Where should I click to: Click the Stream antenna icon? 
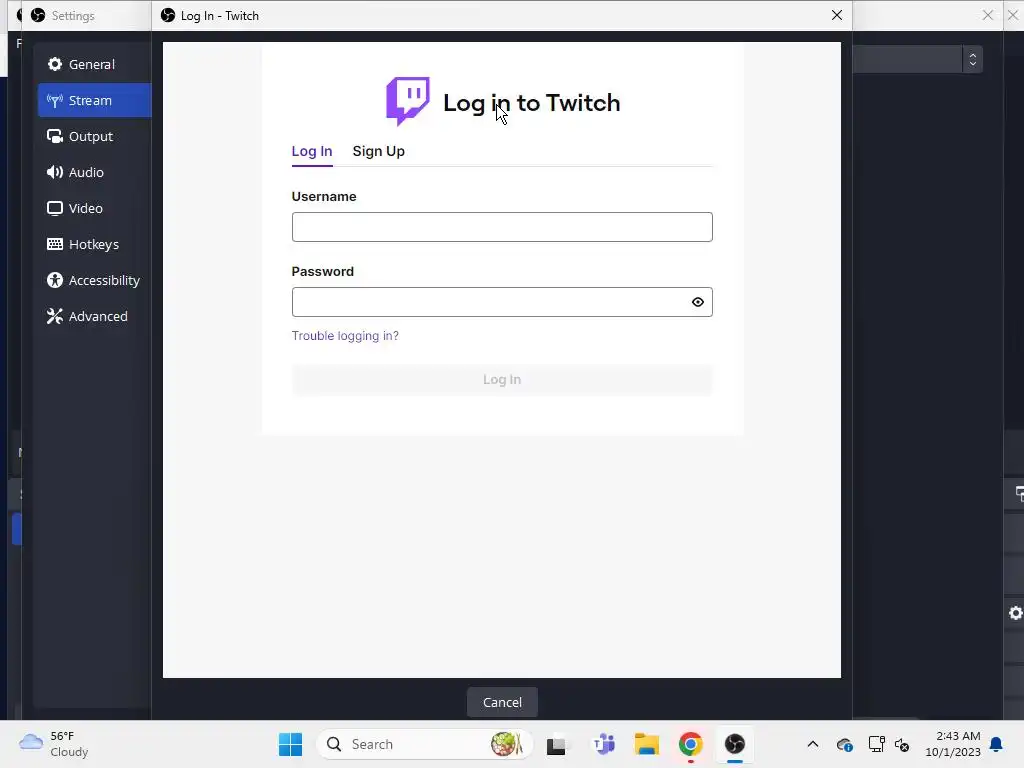pyautogui.click(x=55, y=100)
